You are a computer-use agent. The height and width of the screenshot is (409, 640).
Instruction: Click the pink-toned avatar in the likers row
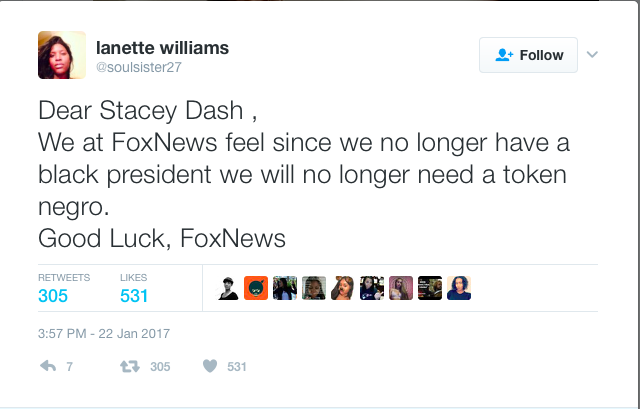(x=401, y=288)
